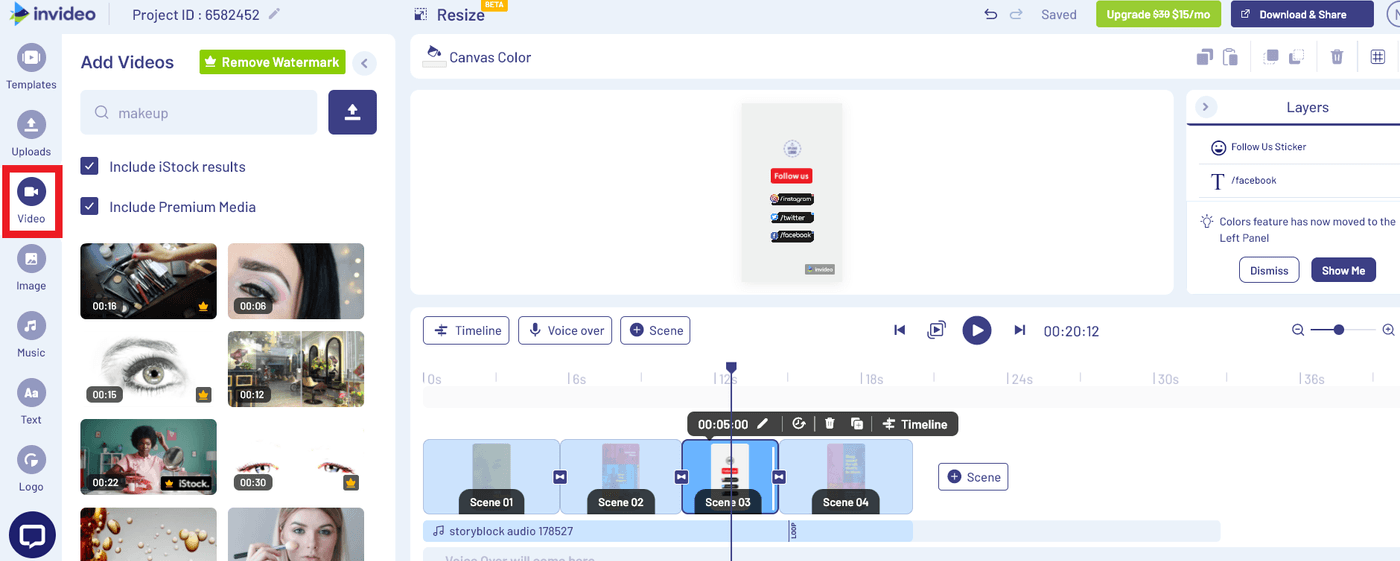Click Download & Share

(x=1303, y=14)
